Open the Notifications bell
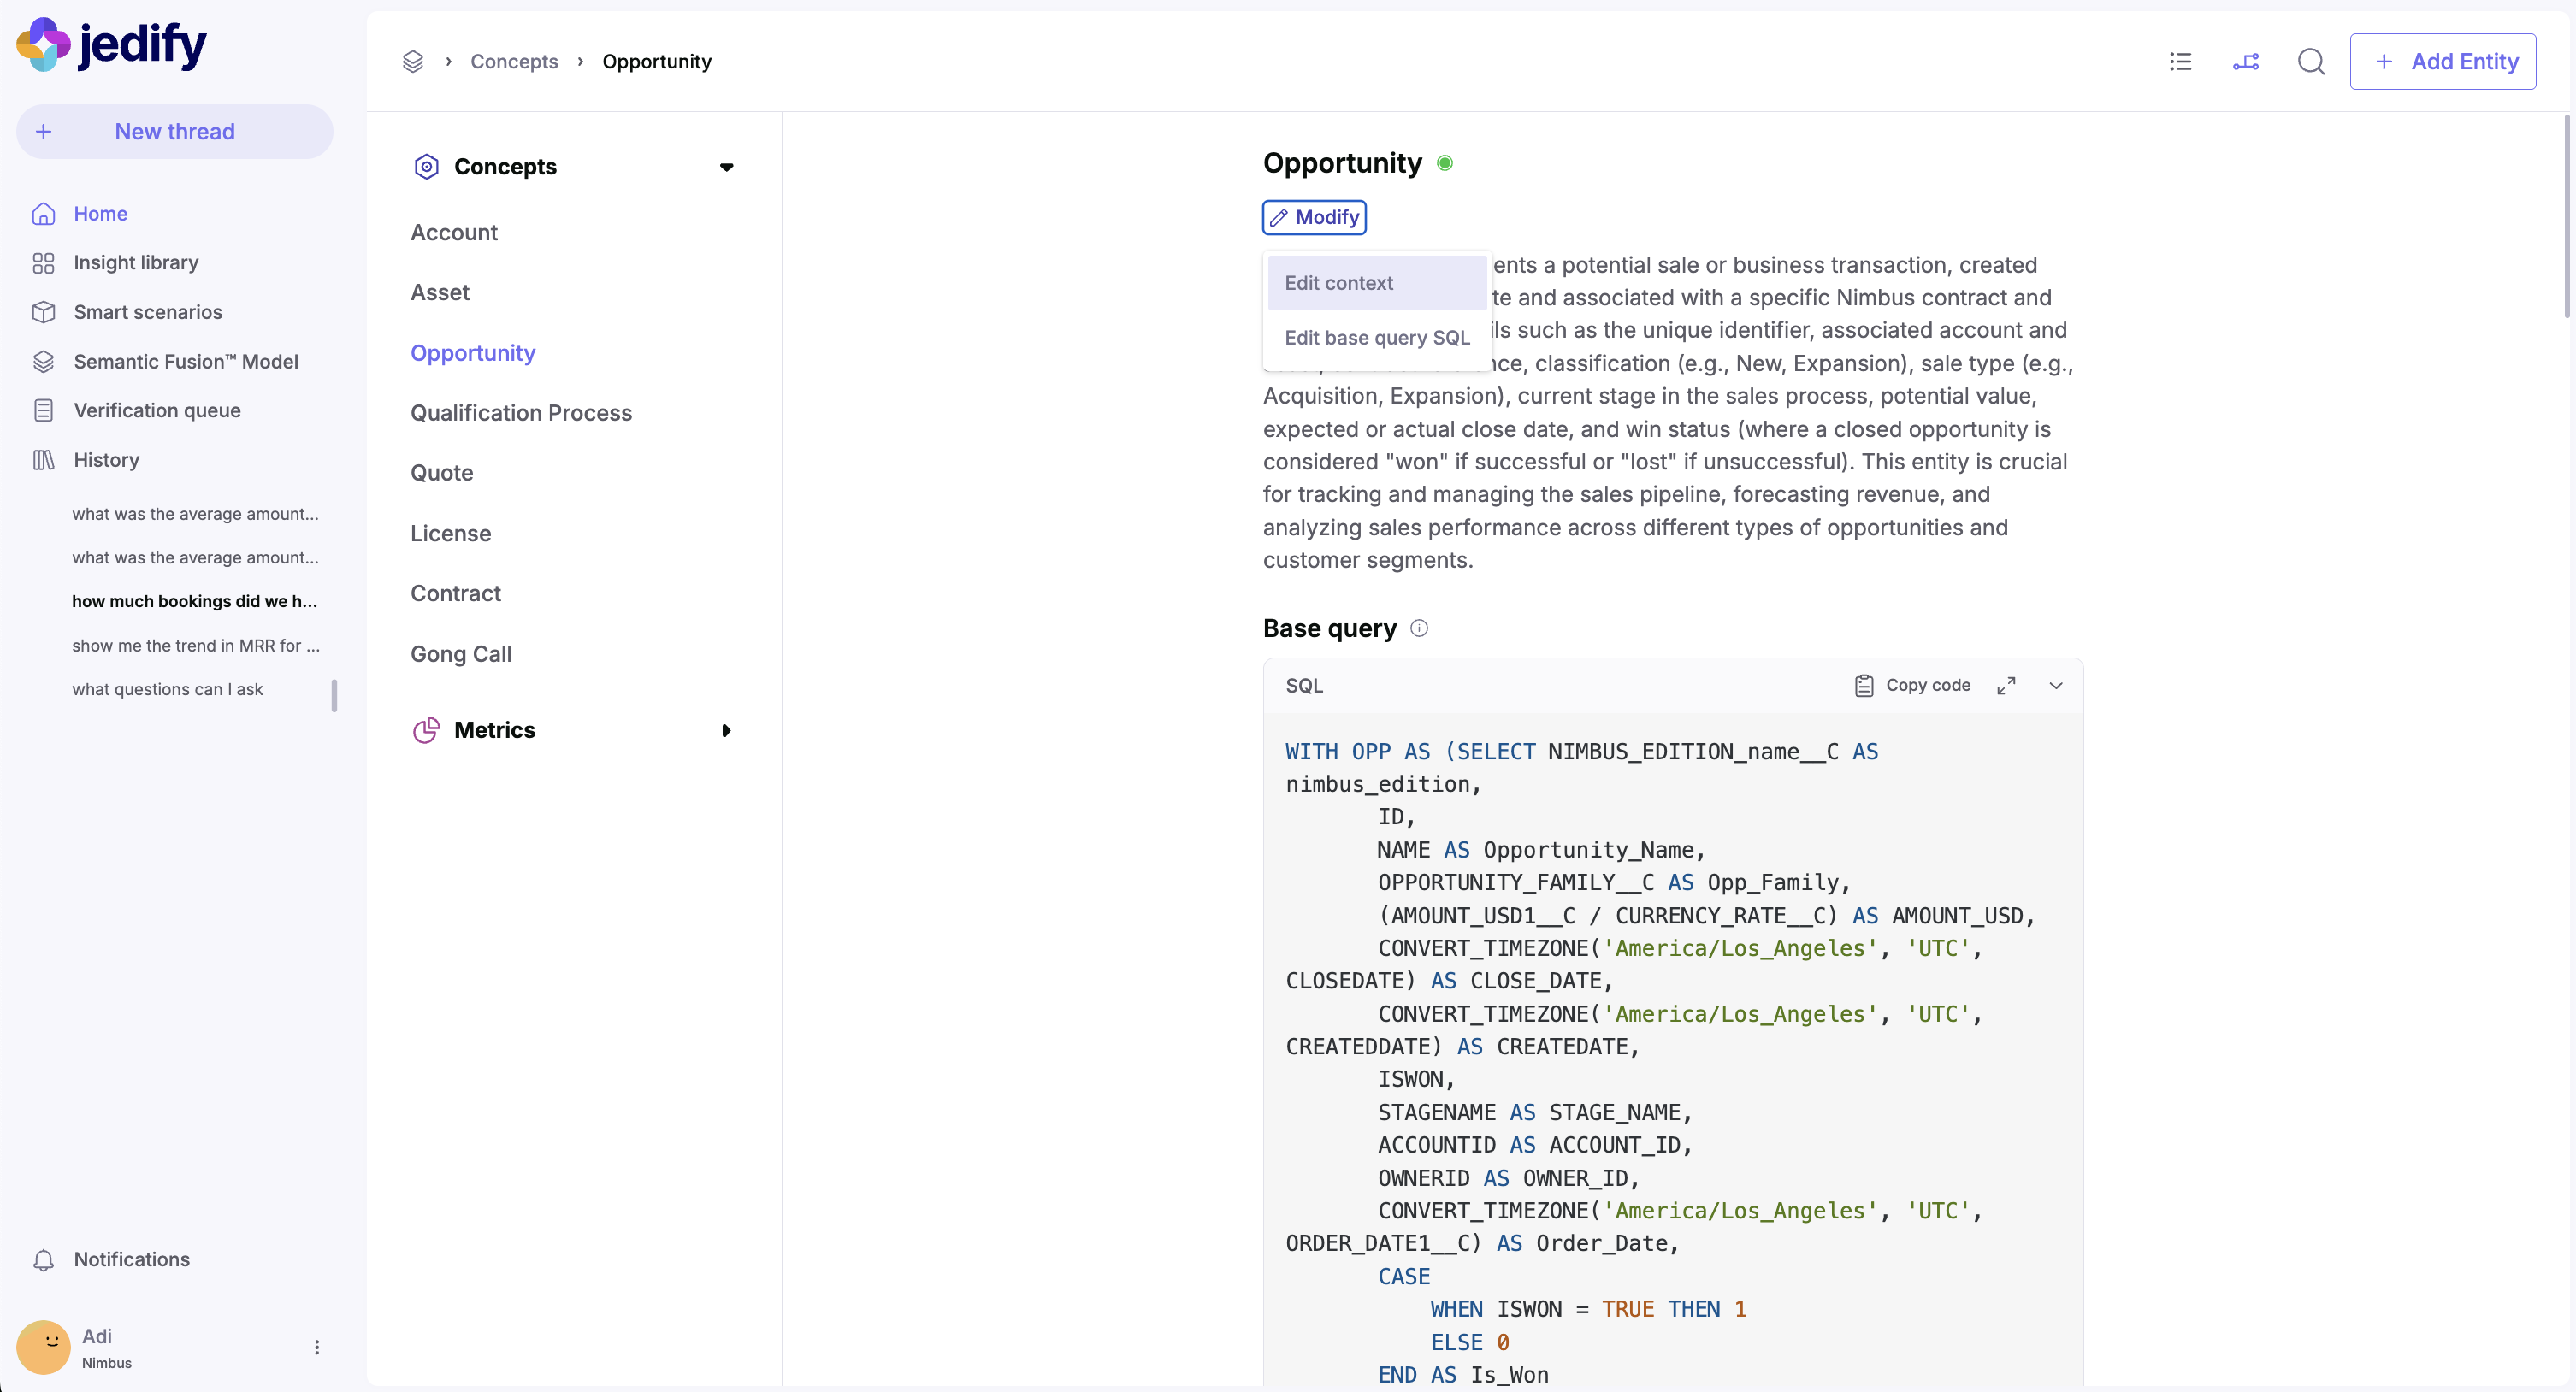This screenshot has height=1392, width=2576. tap(44, 1260)
